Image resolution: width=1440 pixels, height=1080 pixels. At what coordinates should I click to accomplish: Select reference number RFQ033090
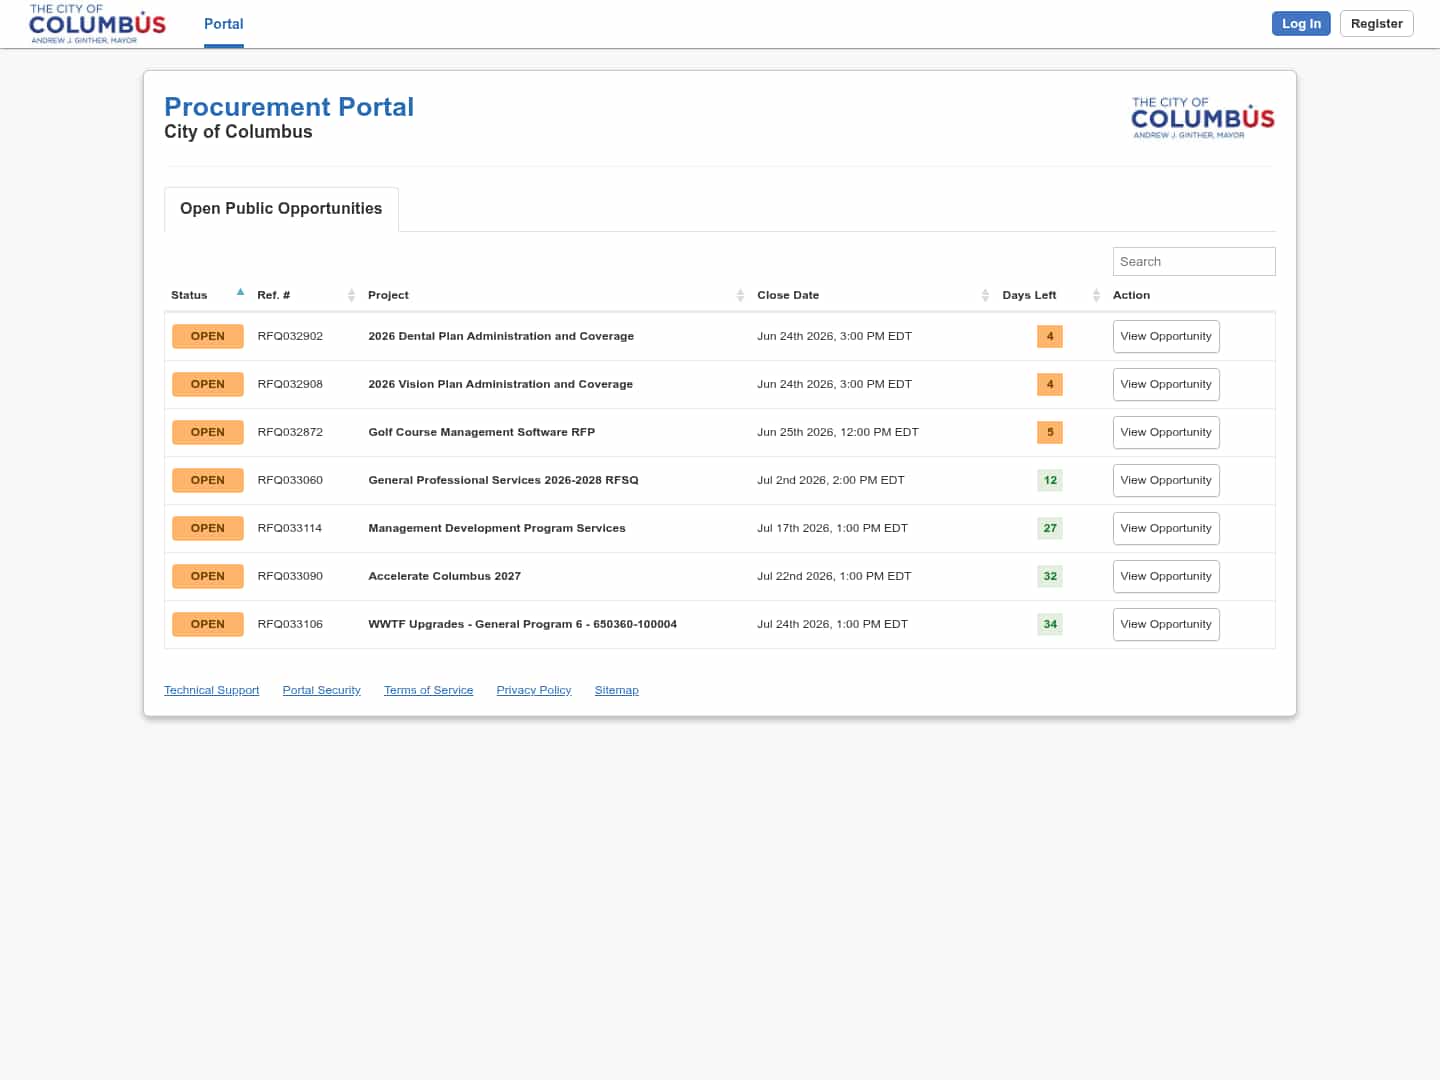click(290, 576)
